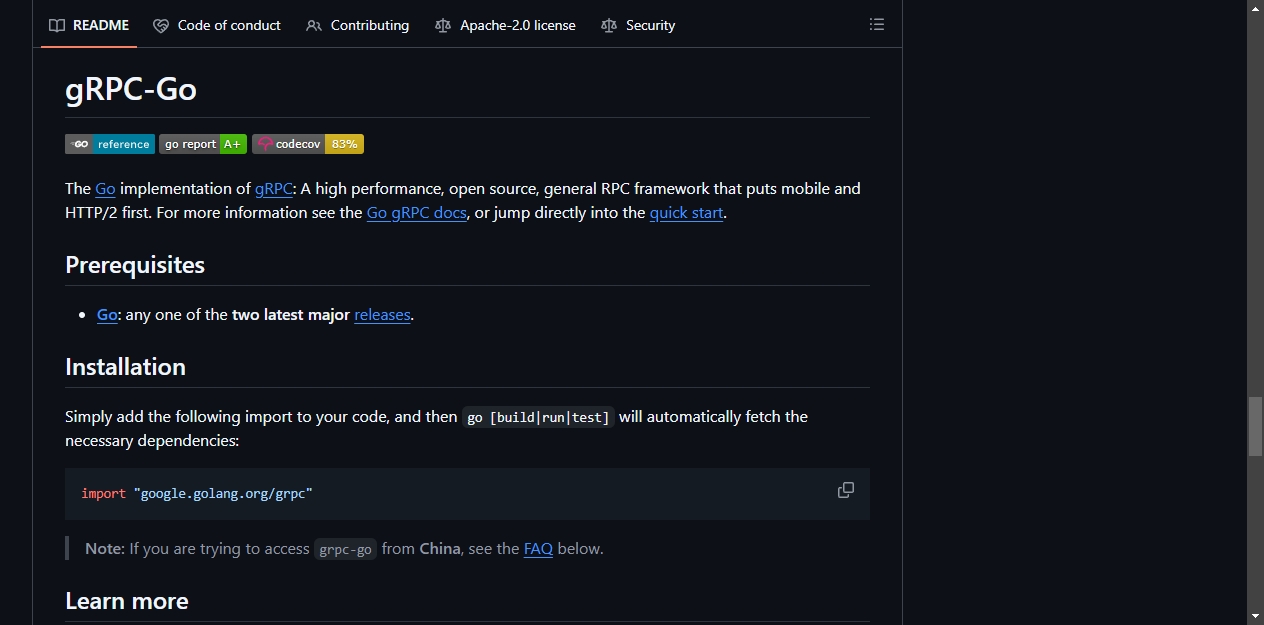Click the grpc-go inline code in note
1264x625 pixels.
pos(345,549)
